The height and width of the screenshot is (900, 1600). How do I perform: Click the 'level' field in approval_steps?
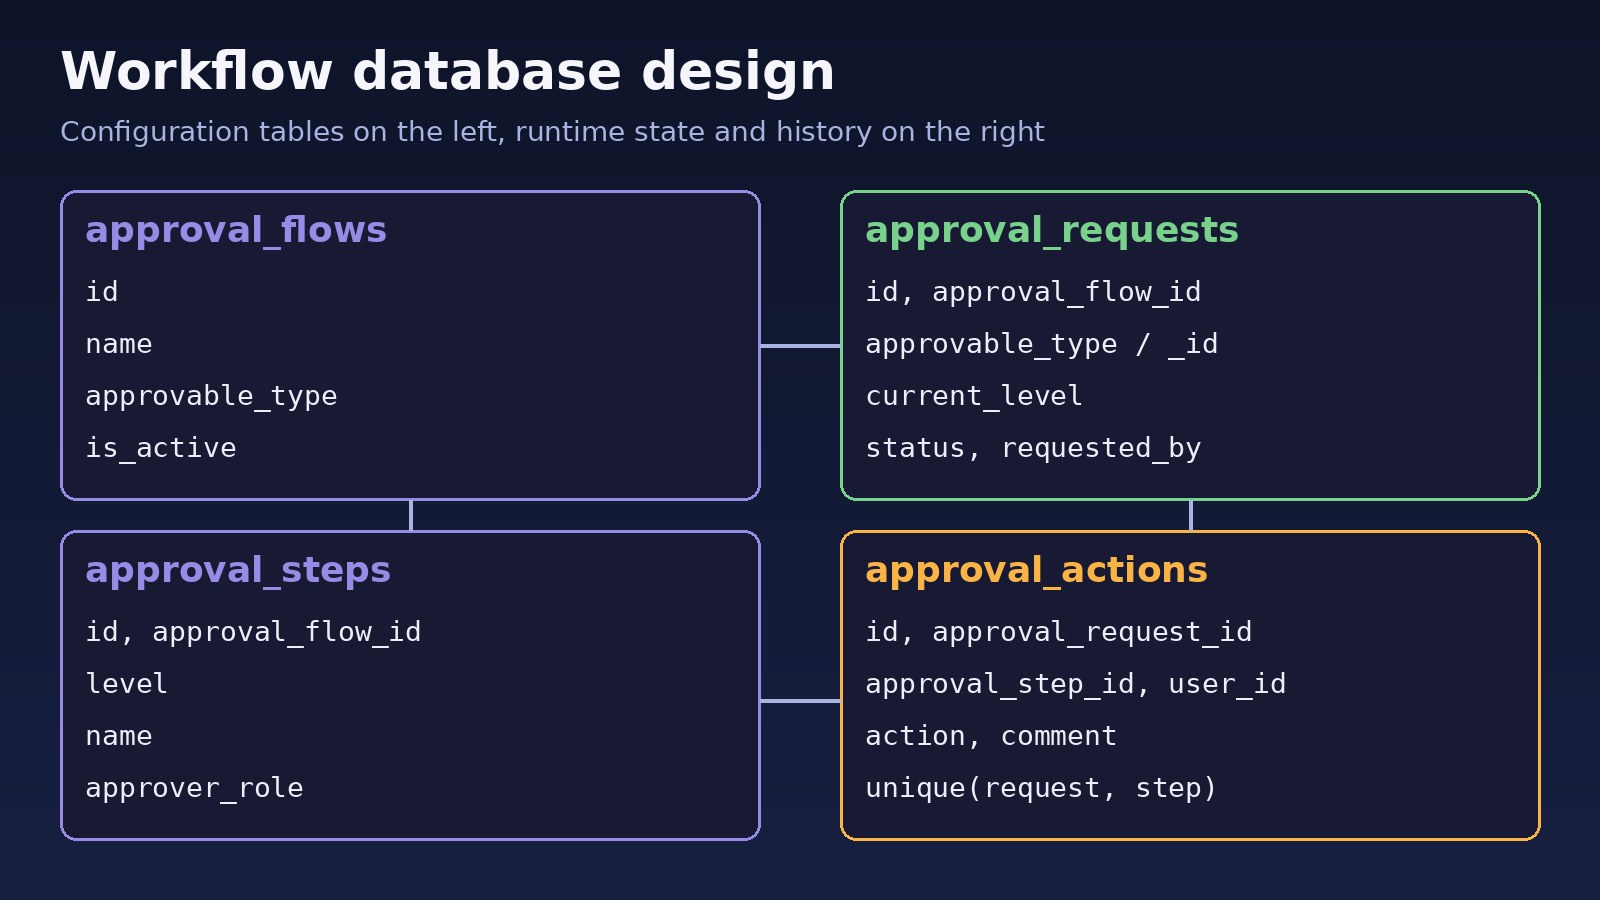pos(127,684)
